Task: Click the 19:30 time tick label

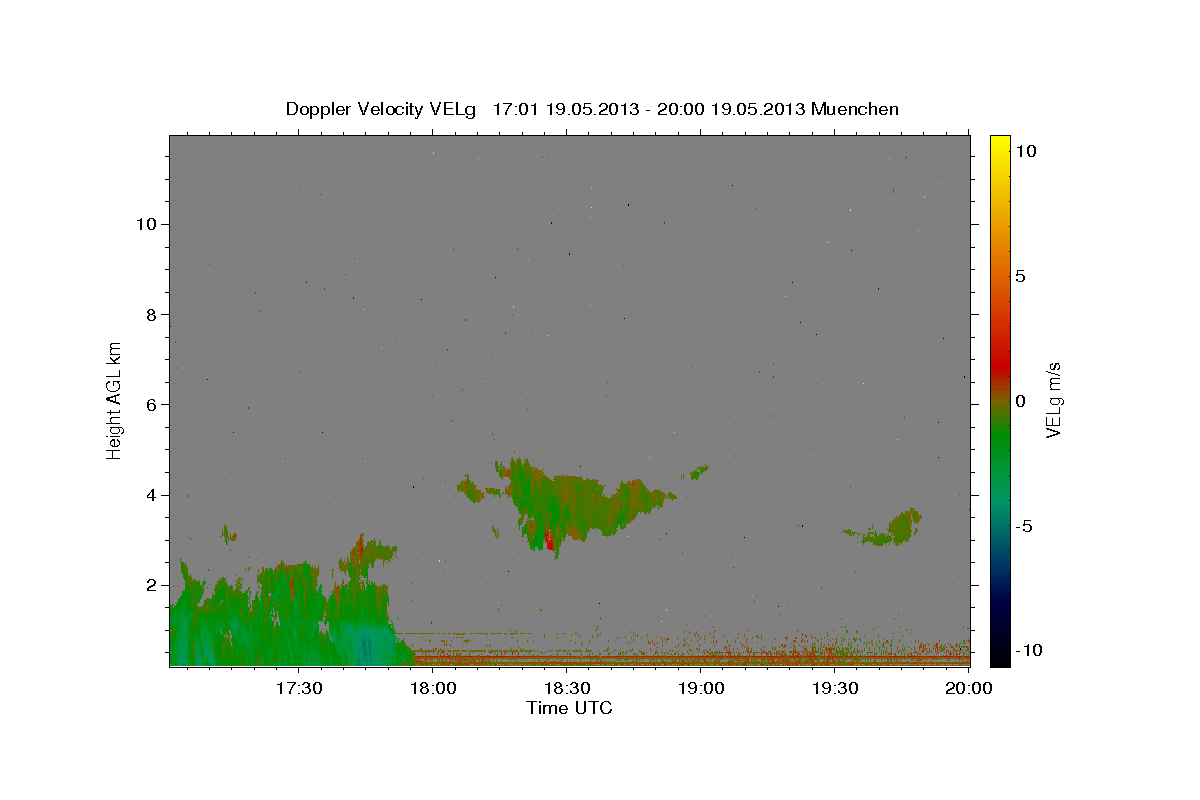Action: tap(836, 688)
